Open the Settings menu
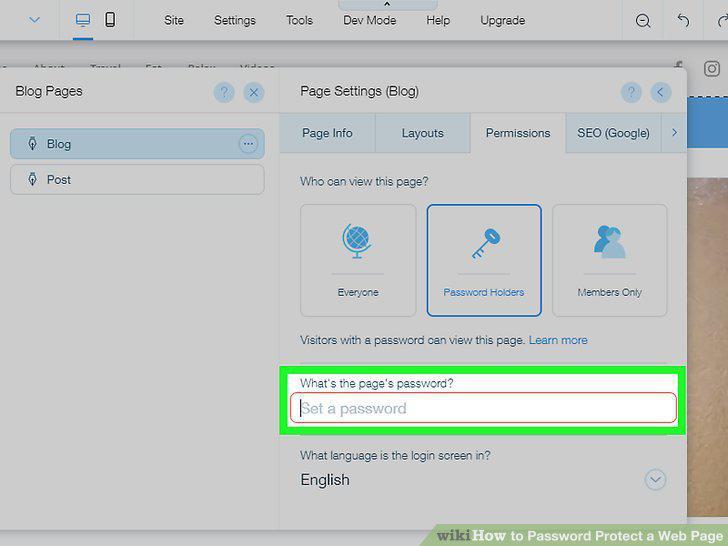This screenshot has width=728, height=546. (x=235, y=20)
